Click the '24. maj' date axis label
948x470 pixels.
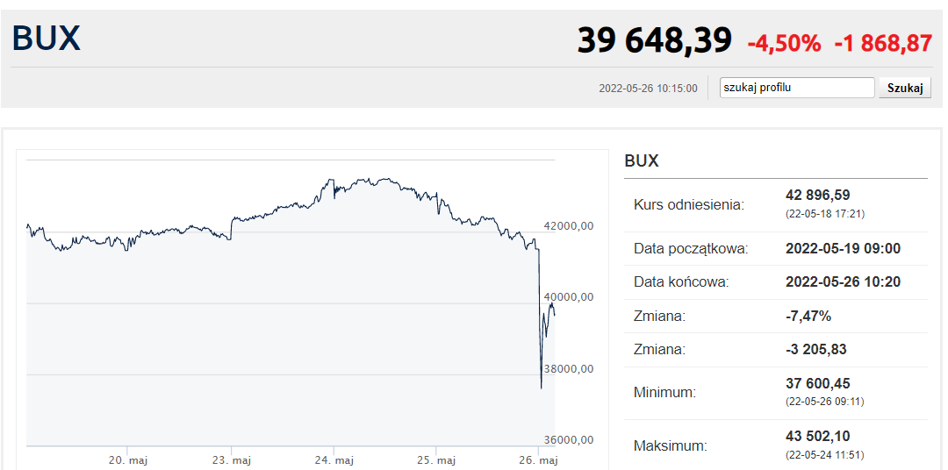pos(336,460)
